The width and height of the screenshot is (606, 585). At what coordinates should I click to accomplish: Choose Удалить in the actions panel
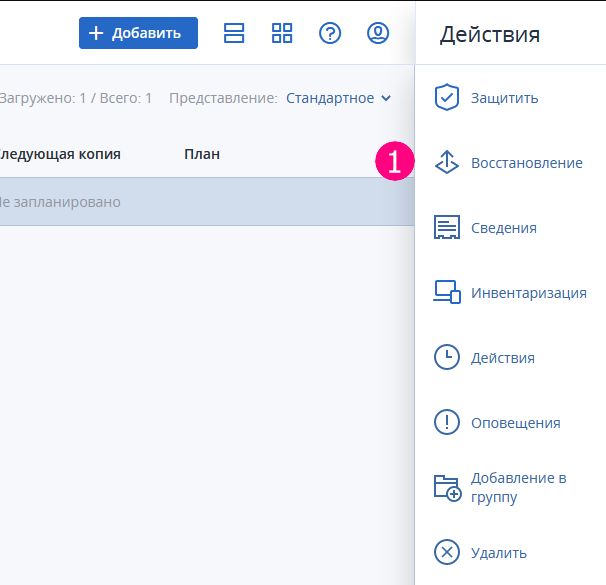tap(499, 553)
